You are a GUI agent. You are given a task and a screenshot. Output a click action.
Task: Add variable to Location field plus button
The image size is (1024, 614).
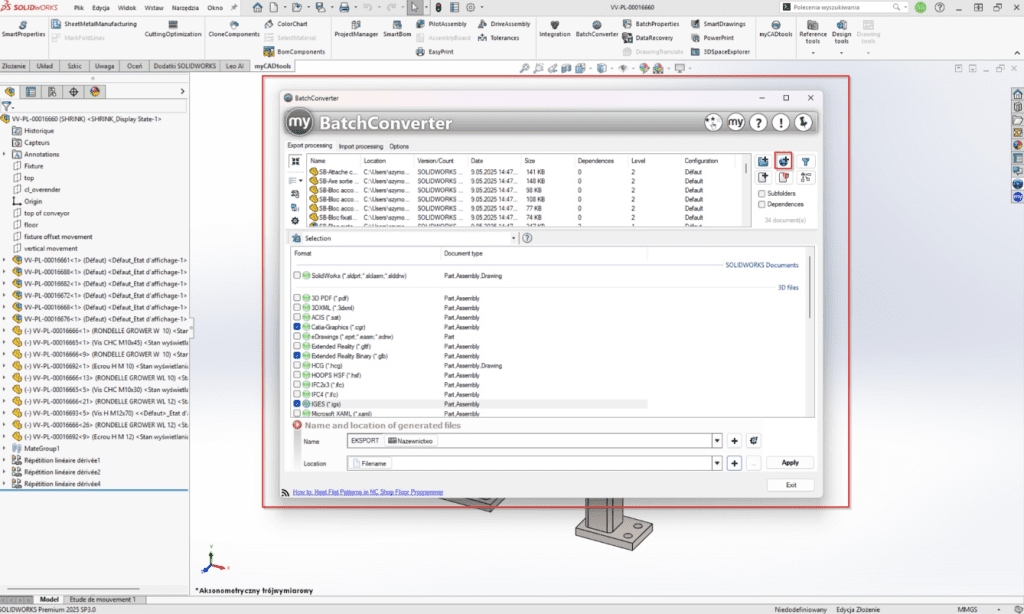tap(734, 463)
